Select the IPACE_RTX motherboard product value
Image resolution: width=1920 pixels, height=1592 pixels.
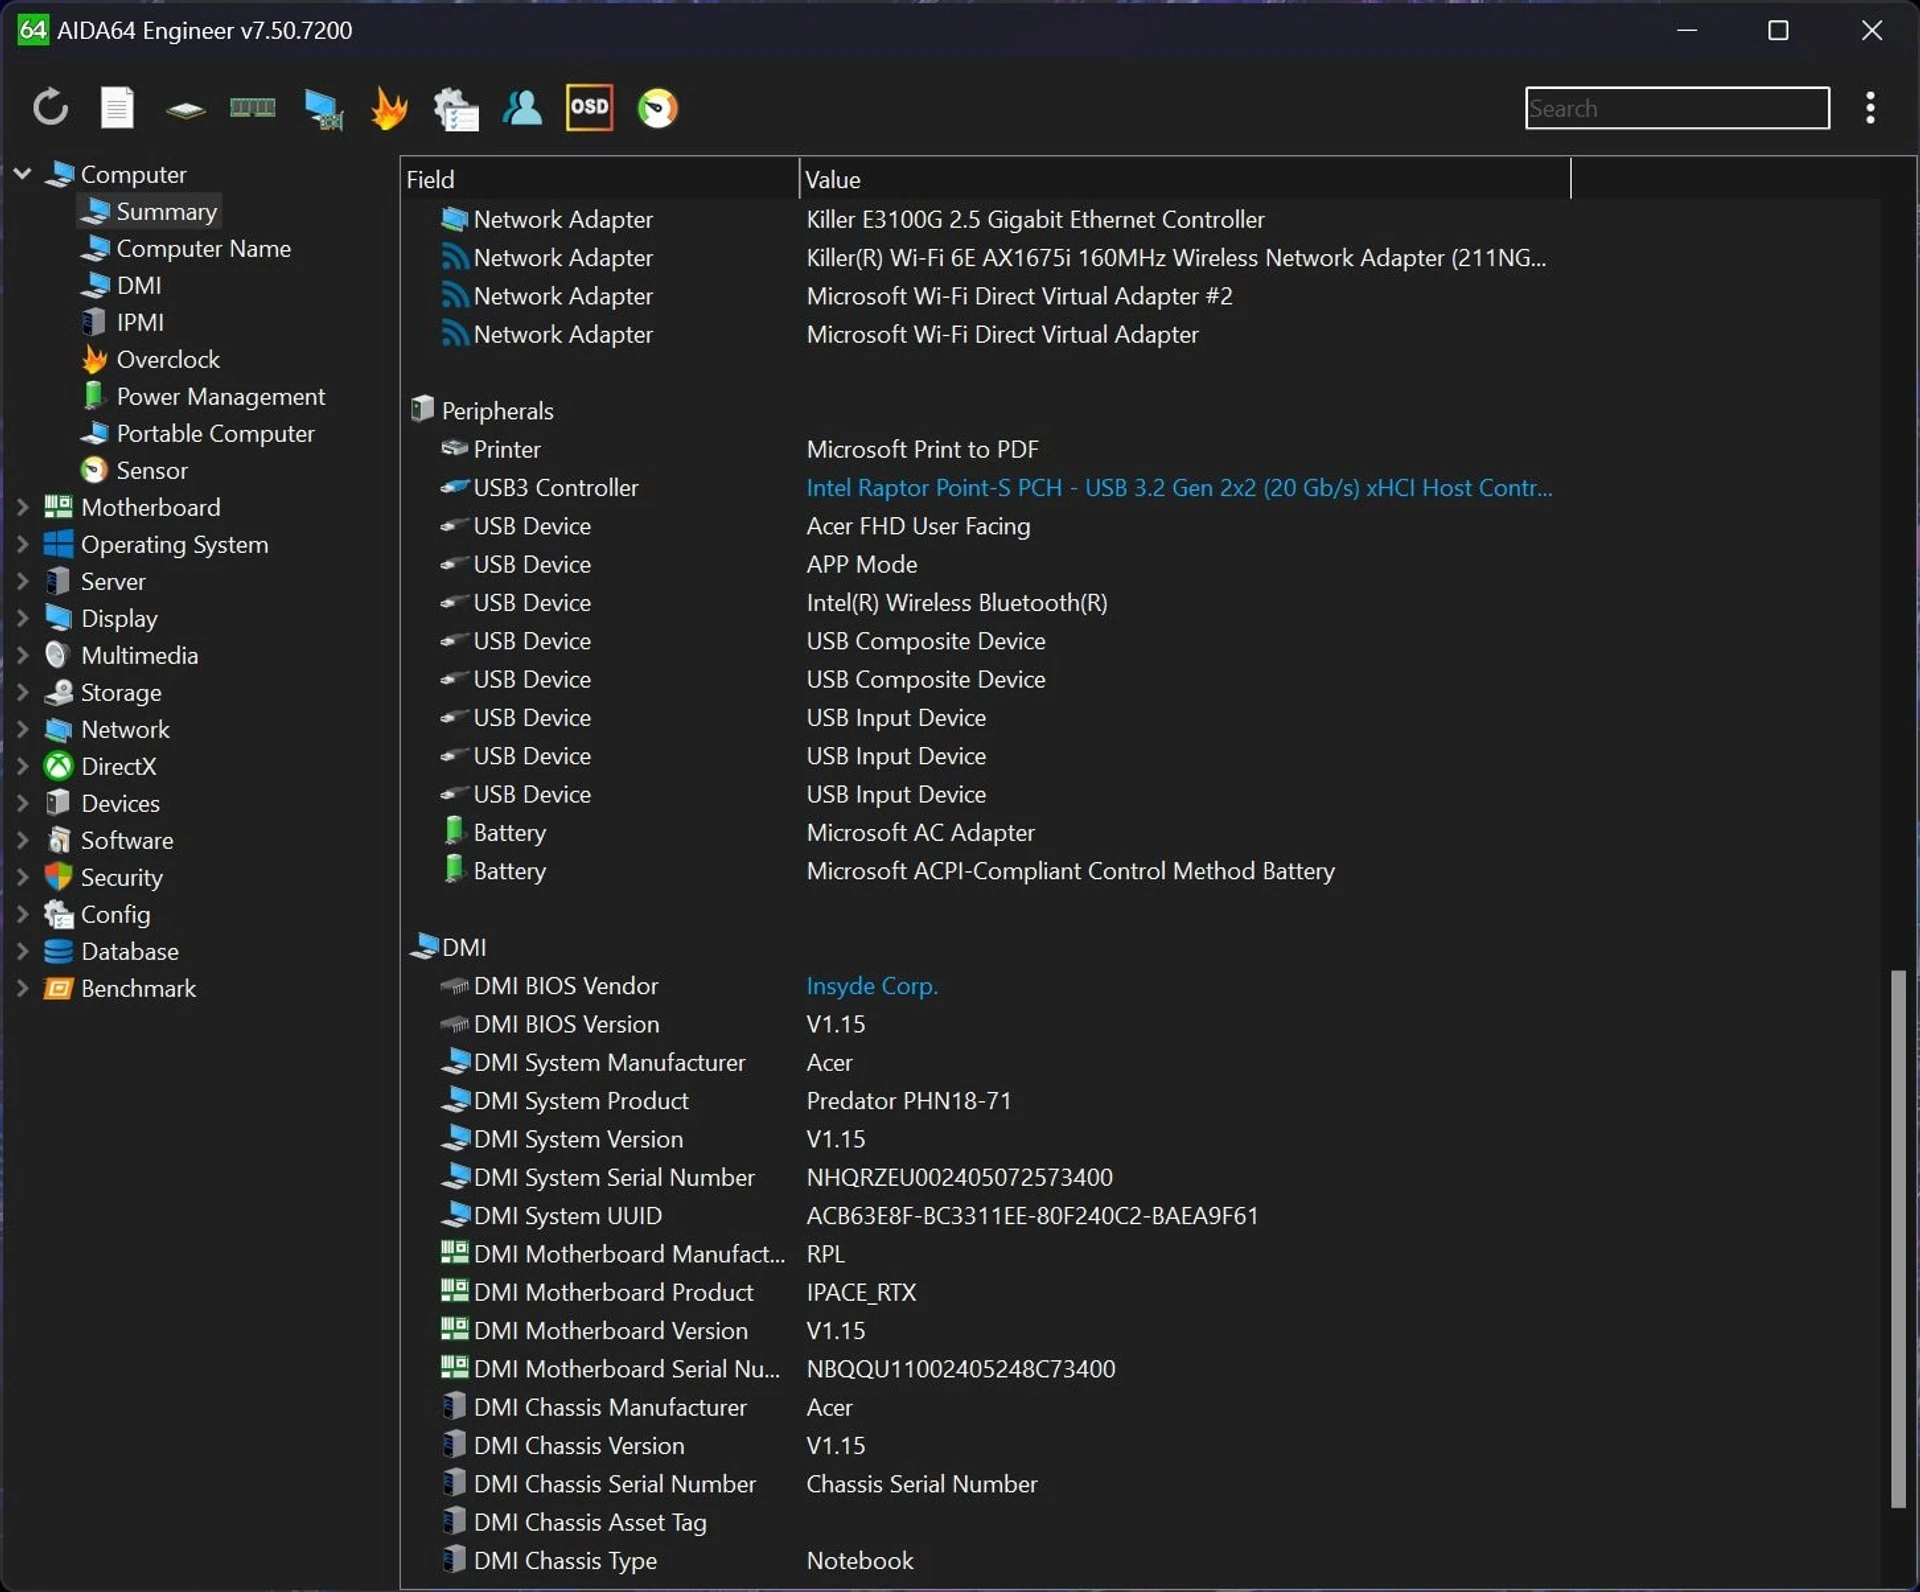click(x=861, y=1292)
